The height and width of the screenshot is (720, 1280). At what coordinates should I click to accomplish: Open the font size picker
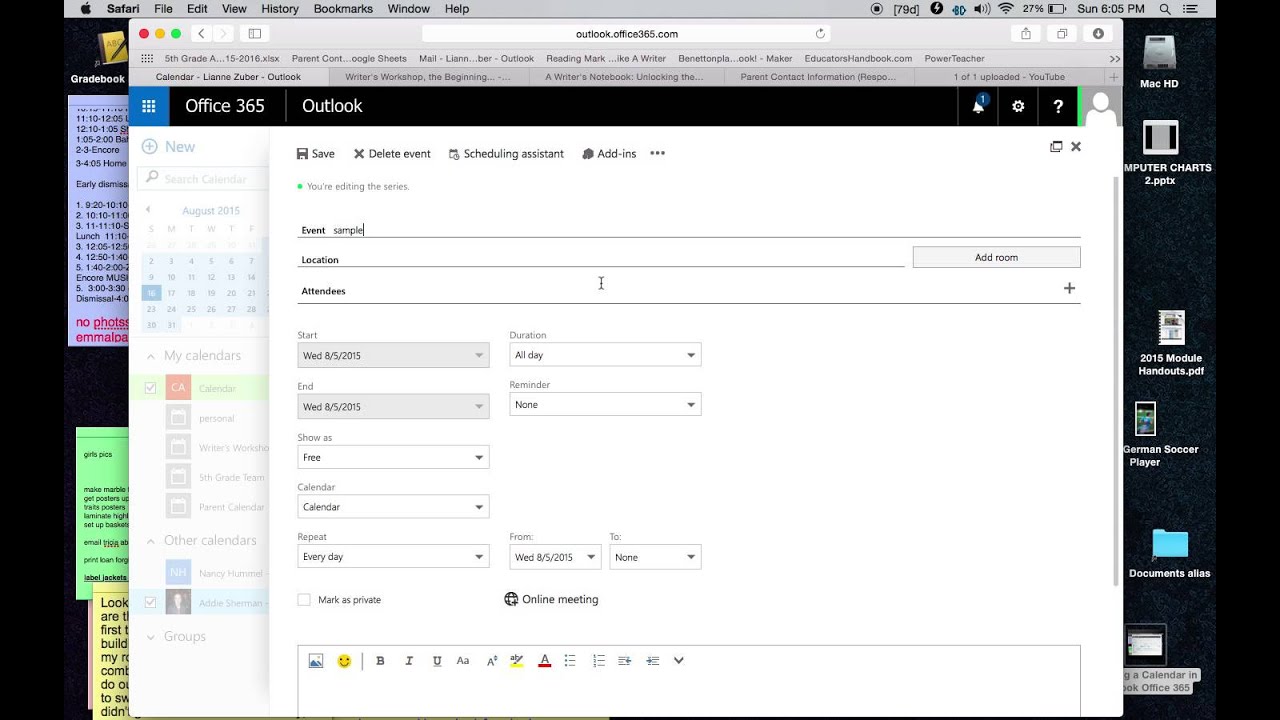pos(491,661)
